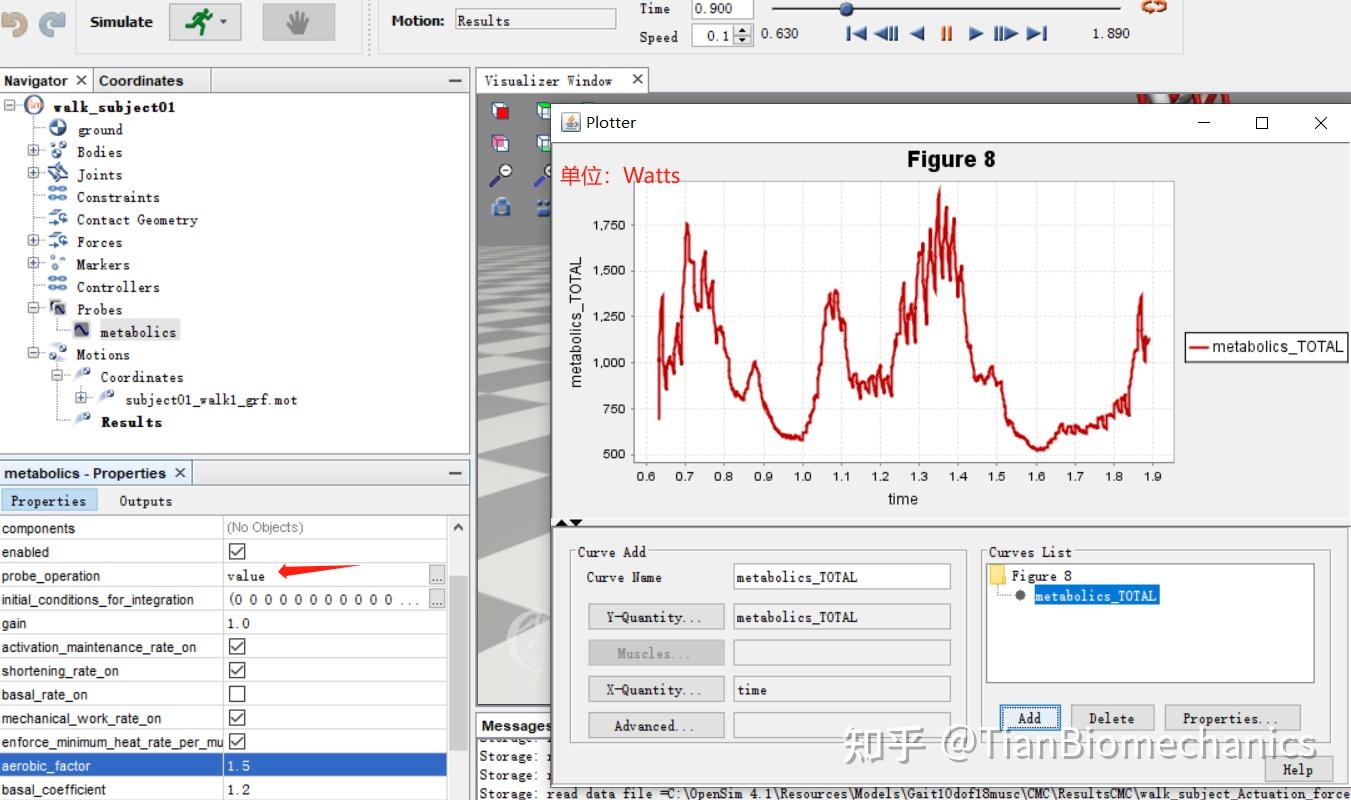Open the Outputs tab in properties panel
Image resolution: width=1351 pixels, height=800 pixels.
pyautogui.click(x=145, y=501)
